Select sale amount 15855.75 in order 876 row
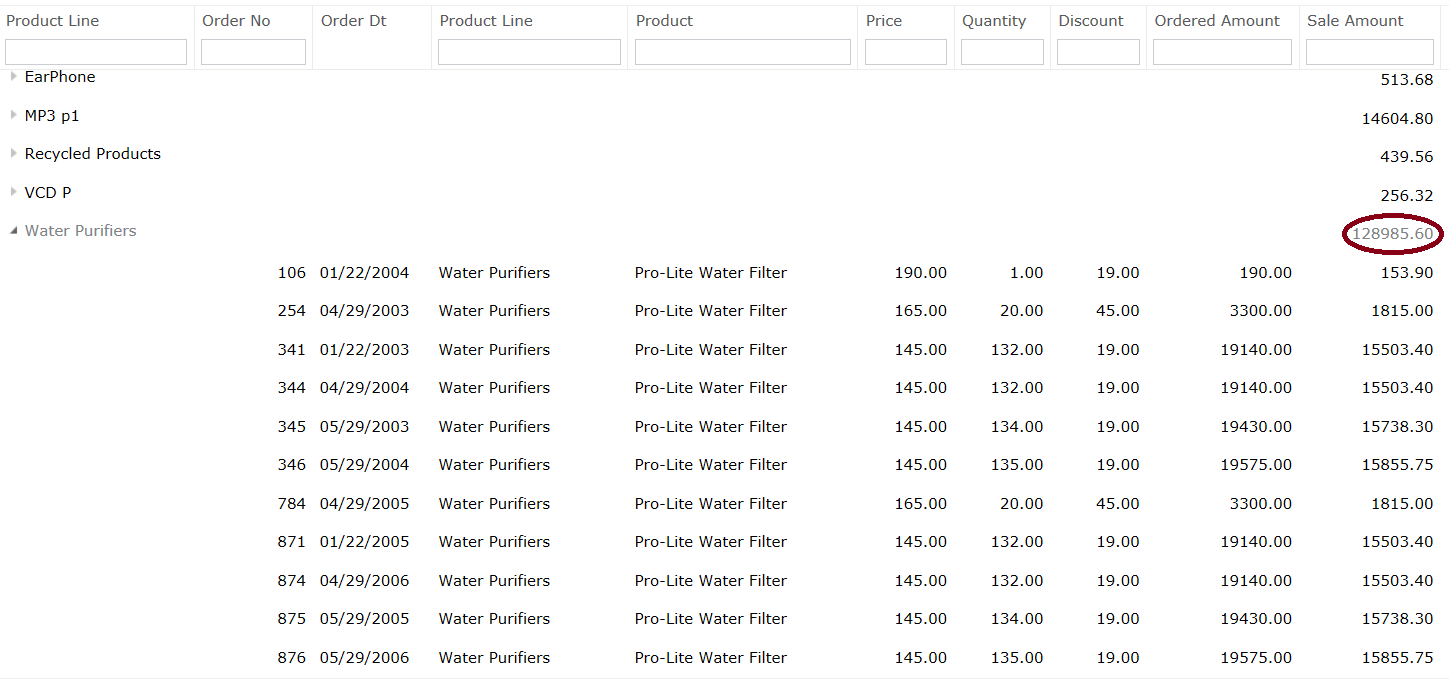The width and height of the screenshot is (1449, 680). pos(1398,658)
